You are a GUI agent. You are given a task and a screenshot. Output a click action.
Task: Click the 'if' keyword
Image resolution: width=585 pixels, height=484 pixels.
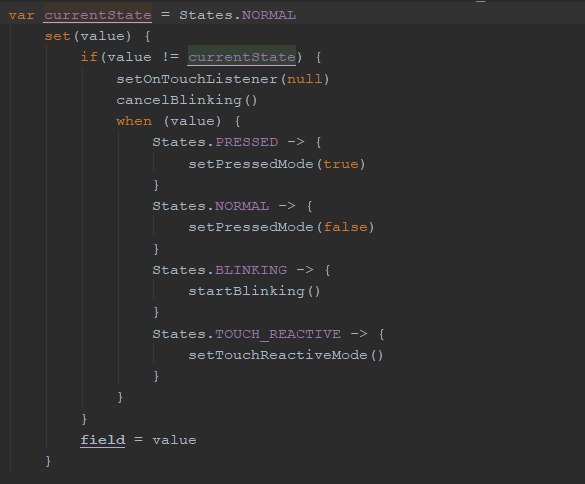pos(89,57)
